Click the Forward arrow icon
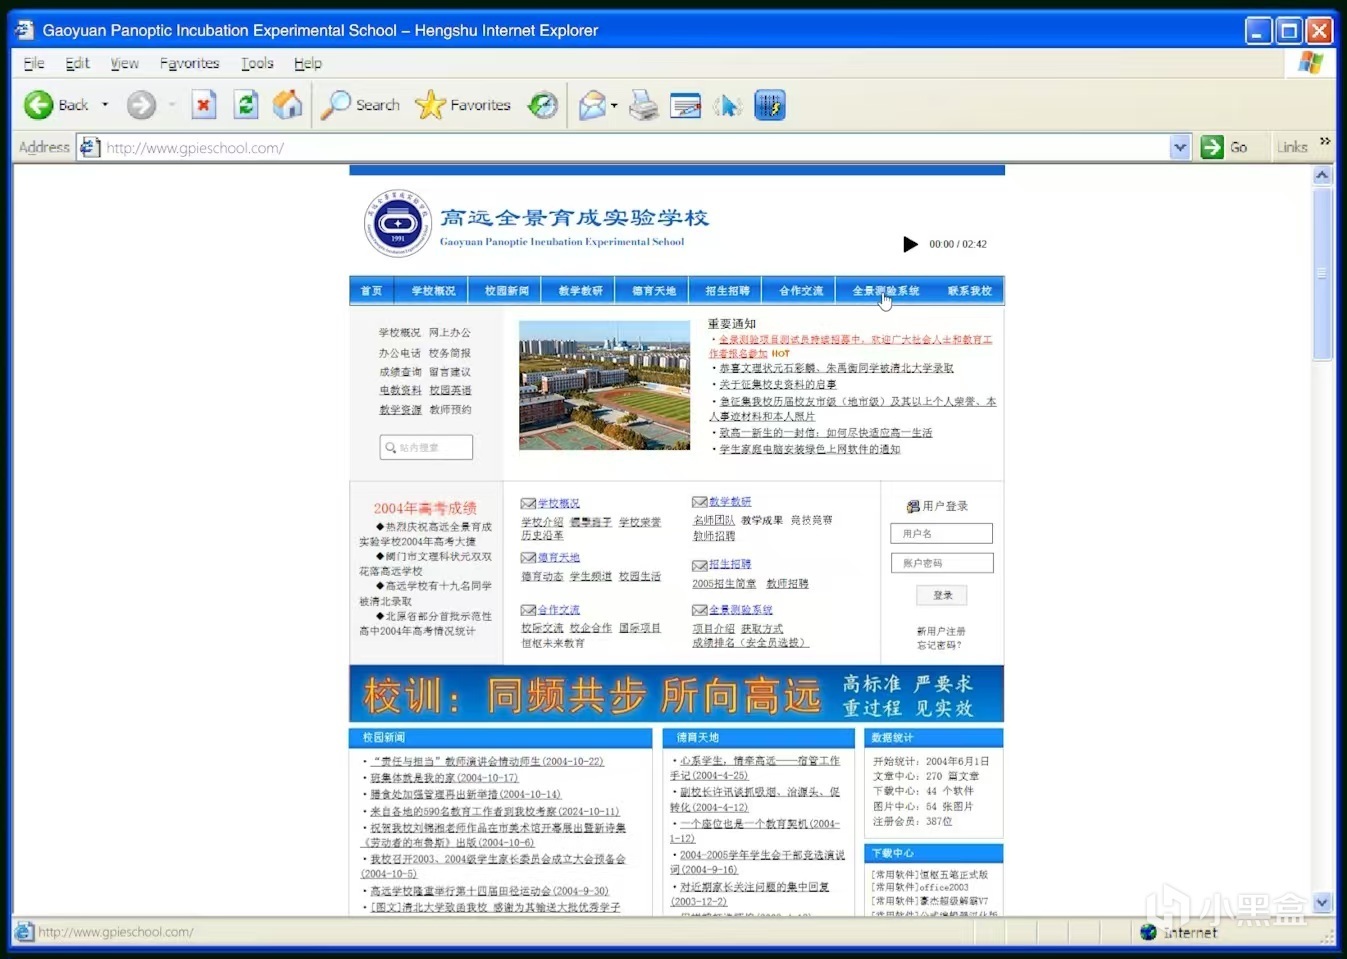The width and height of the screenshot is (1347, 959). (x=141, y=105)
